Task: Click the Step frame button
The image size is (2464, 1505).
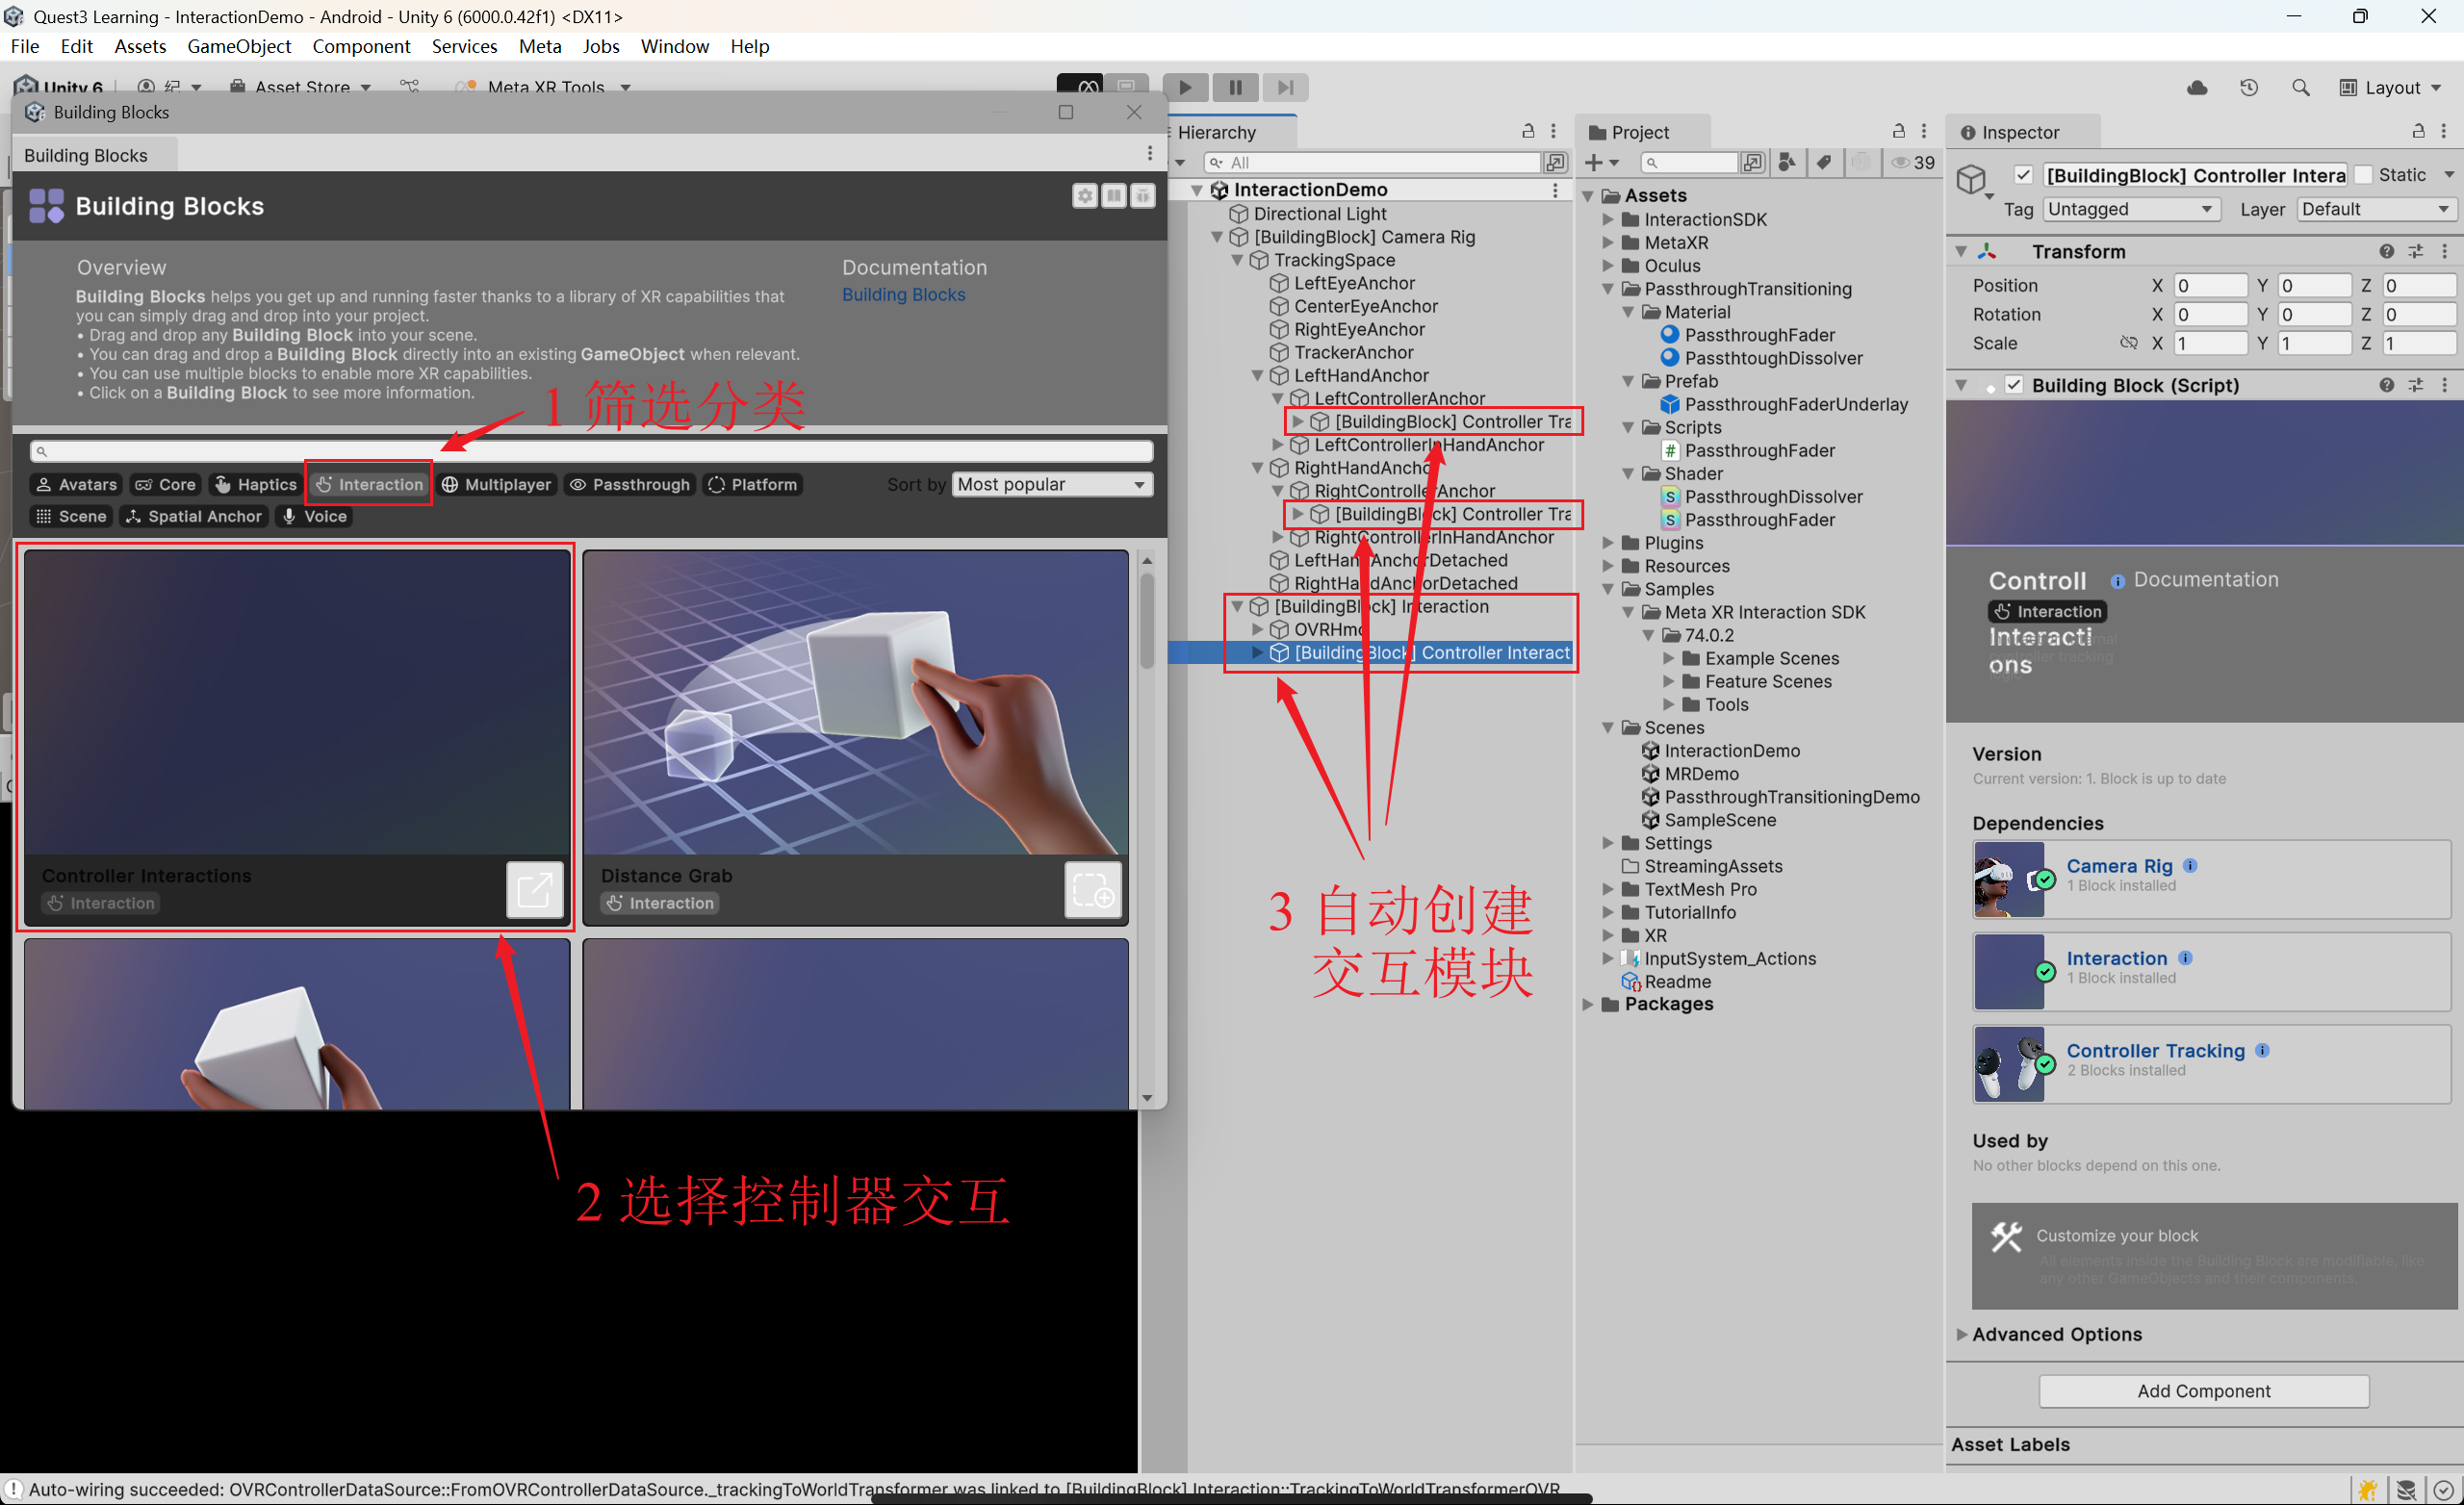Action: tap(1286, 88)
